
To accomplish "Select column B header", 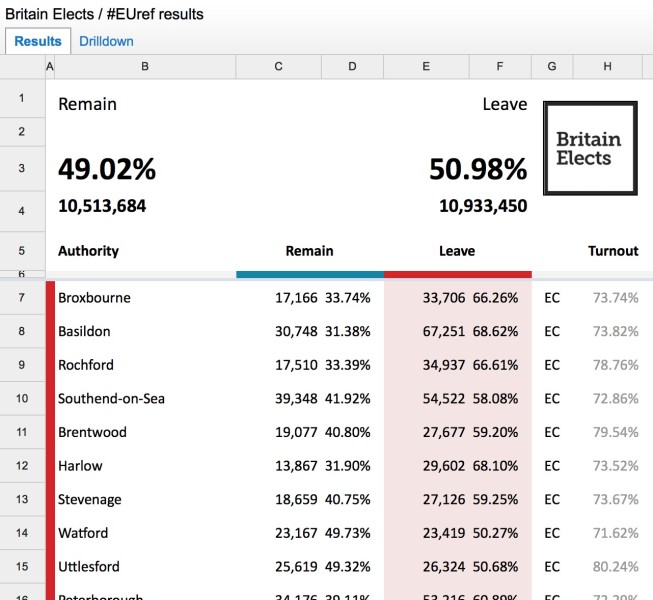I will [x=145, y=67].
